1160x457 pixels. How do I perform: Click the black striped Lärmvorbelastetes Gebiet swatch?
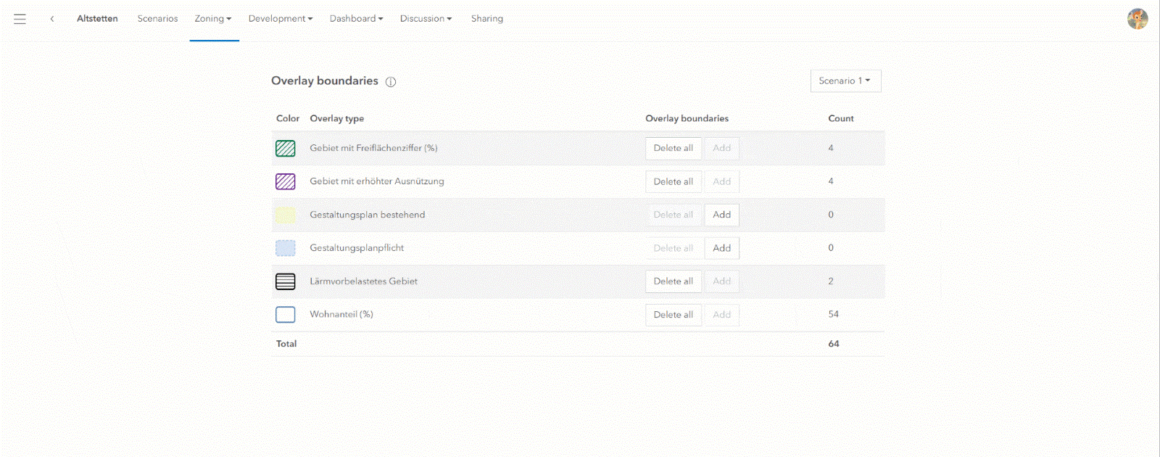286,281
